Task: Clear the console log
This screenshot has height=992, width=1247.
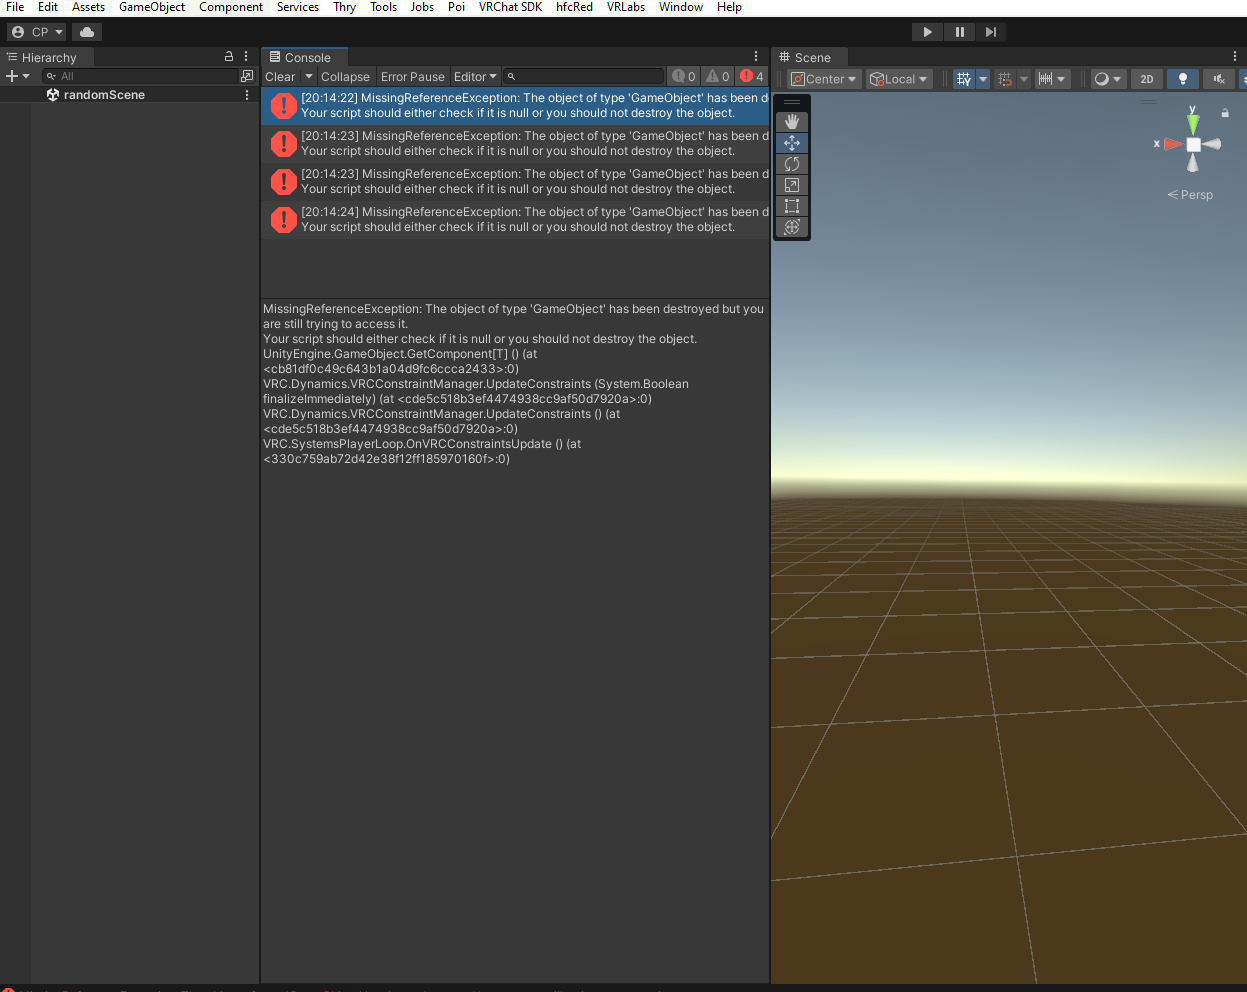Action: 280,77
